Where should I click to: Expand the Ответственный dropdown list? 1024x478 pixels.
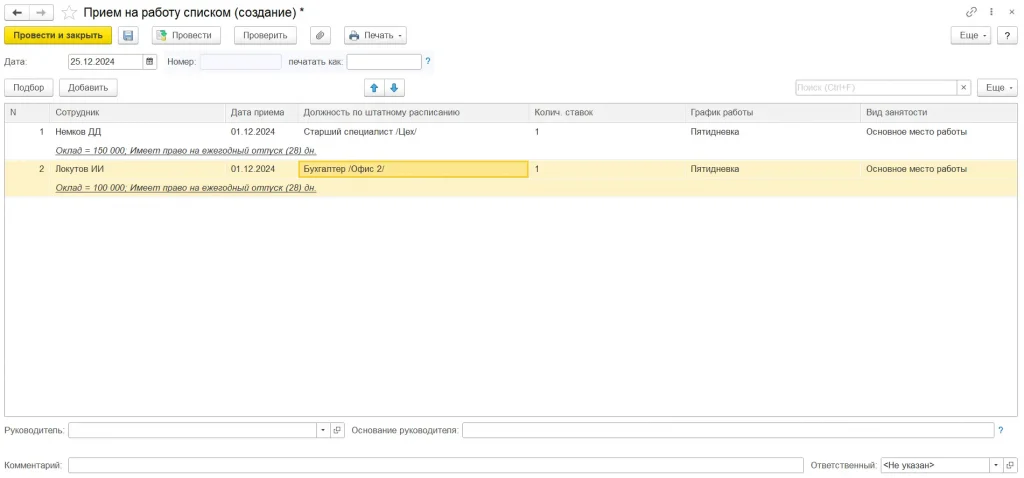point(995,465)
